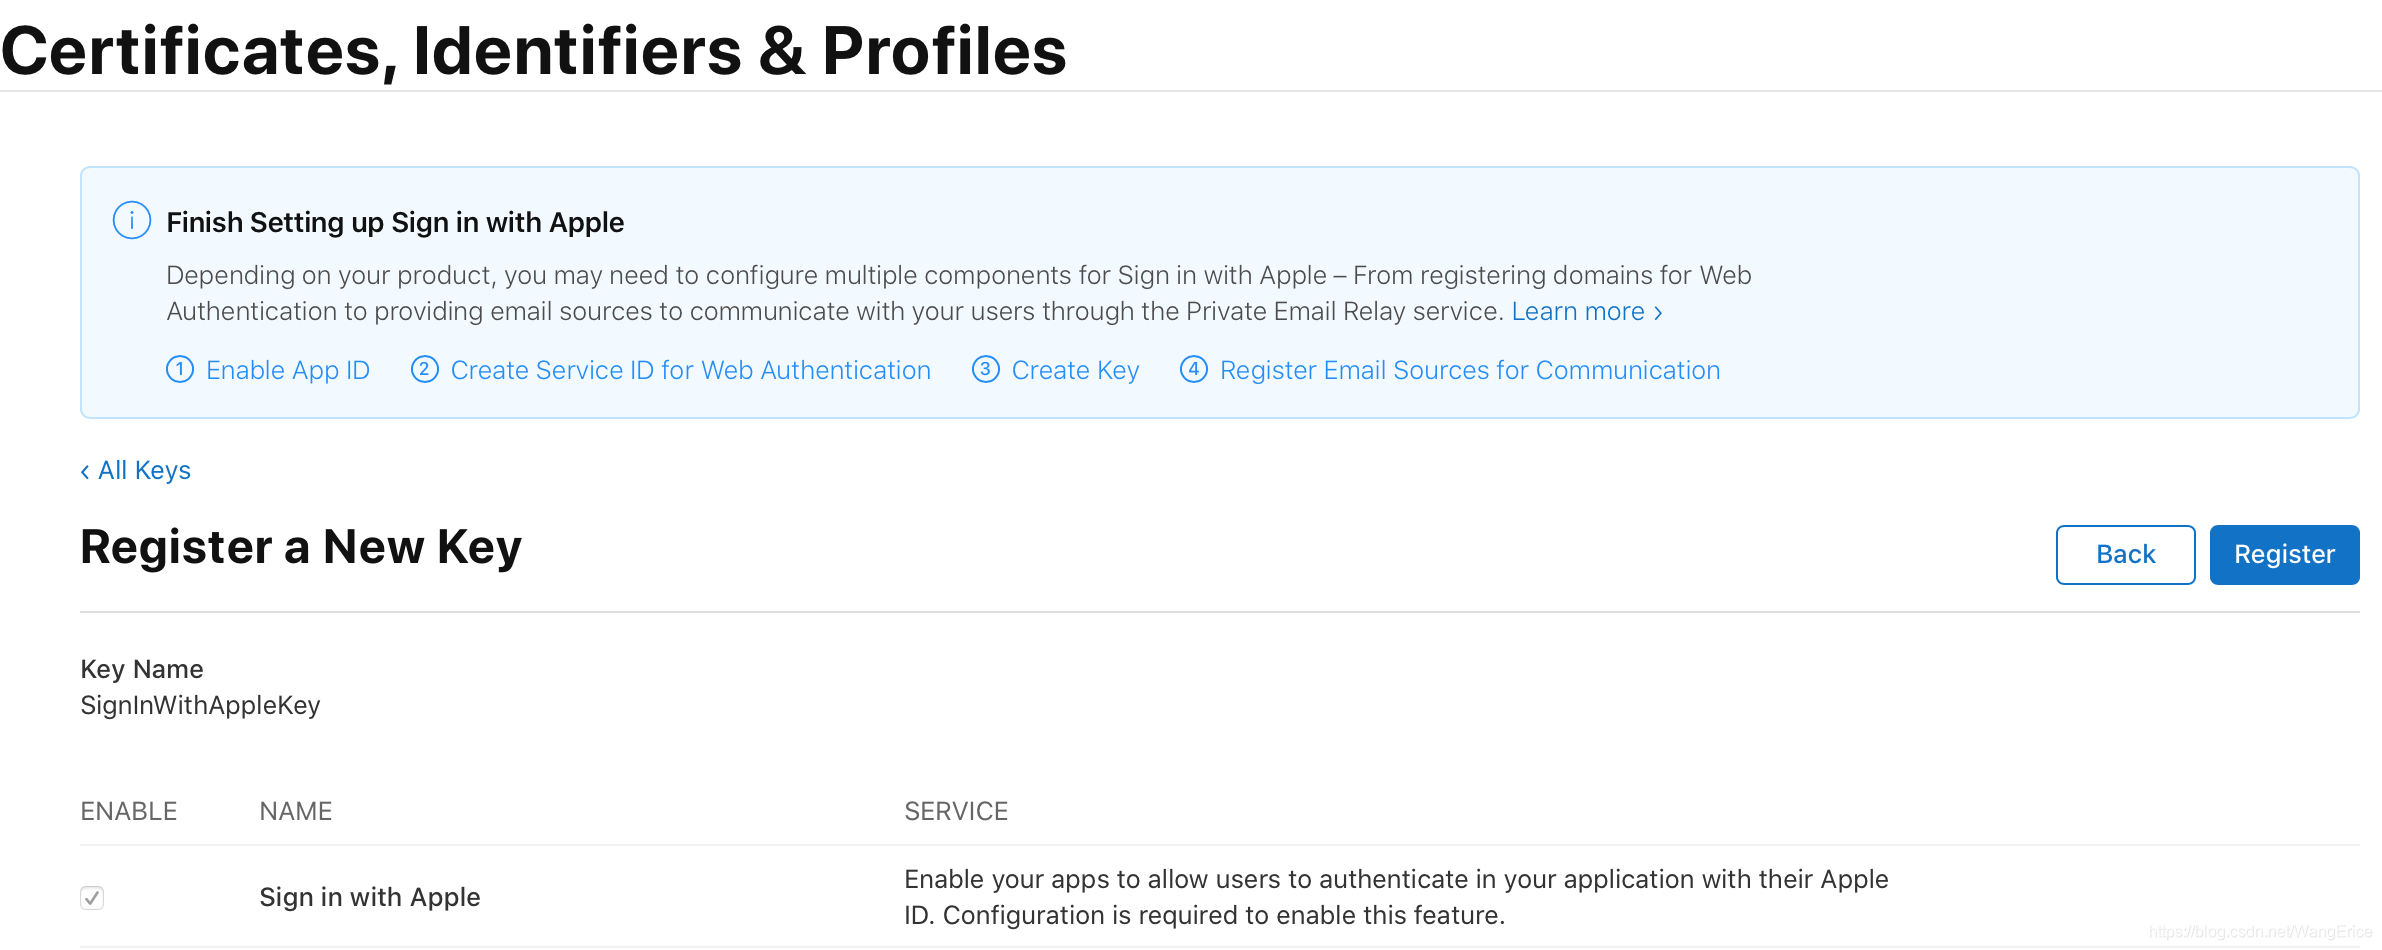Click the step 2 circle icon

pyautogui.click(x=425, y=370)
